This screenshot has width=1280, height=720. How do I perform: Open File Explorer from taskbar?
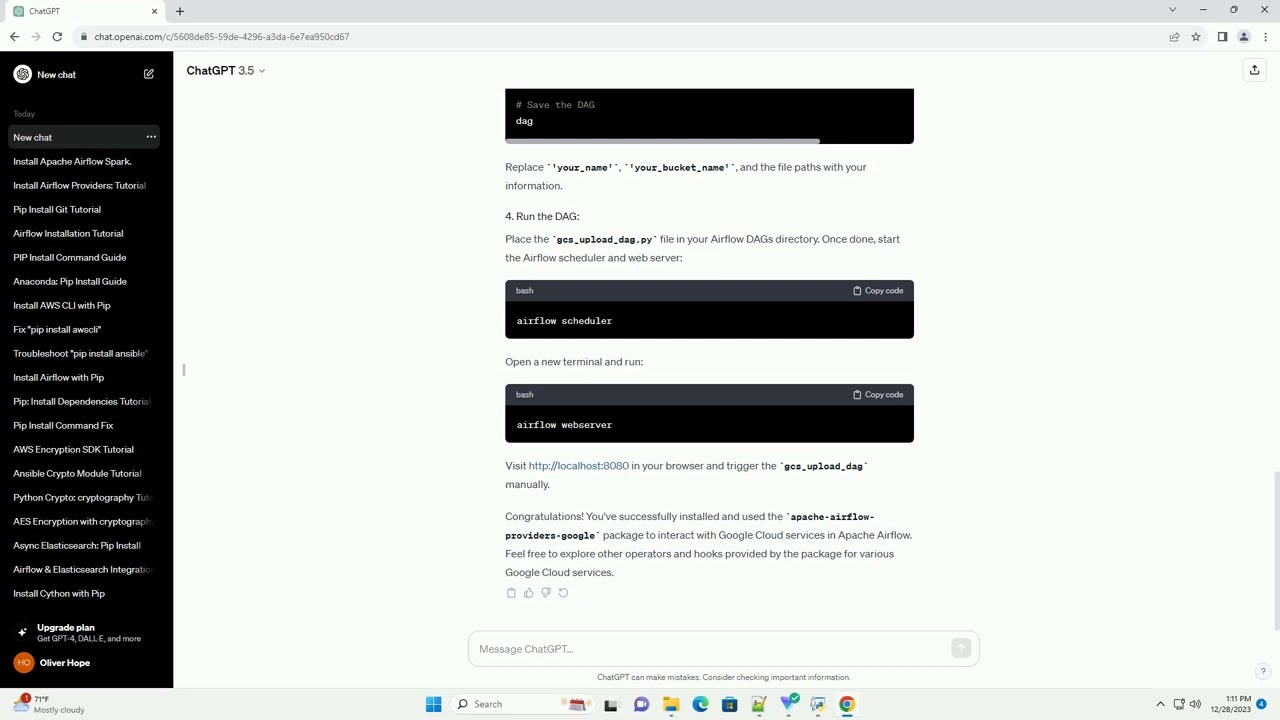coord(671,704)
